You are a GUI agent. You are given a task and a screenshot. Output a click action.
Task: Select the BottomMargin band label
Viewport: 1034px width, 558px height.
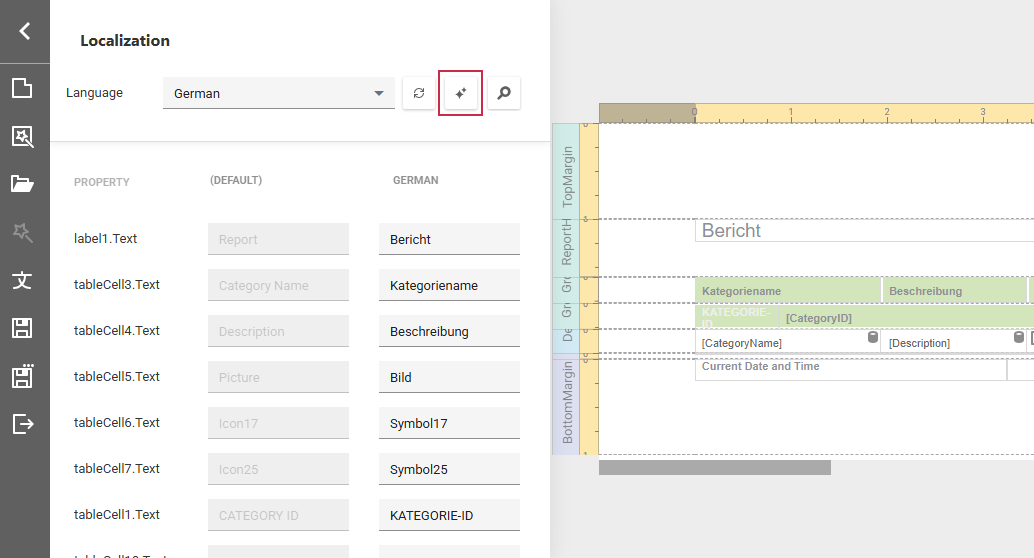[567, 405]
